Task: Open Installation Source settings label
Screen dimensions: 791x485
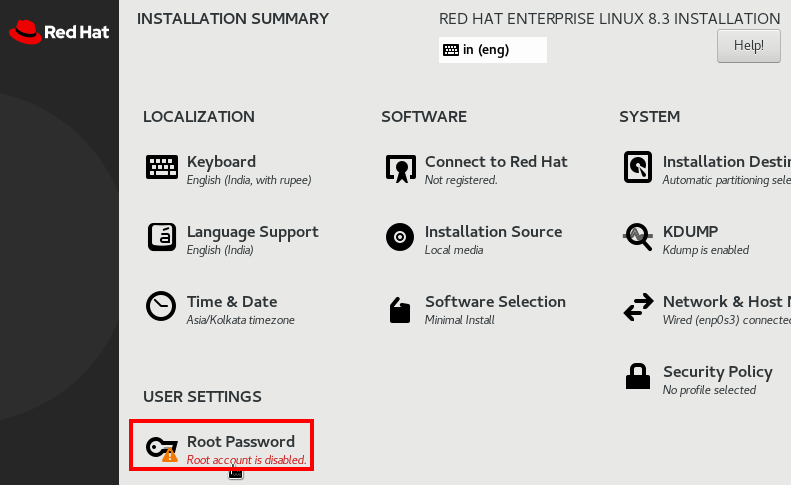Action: click(493, 232)
